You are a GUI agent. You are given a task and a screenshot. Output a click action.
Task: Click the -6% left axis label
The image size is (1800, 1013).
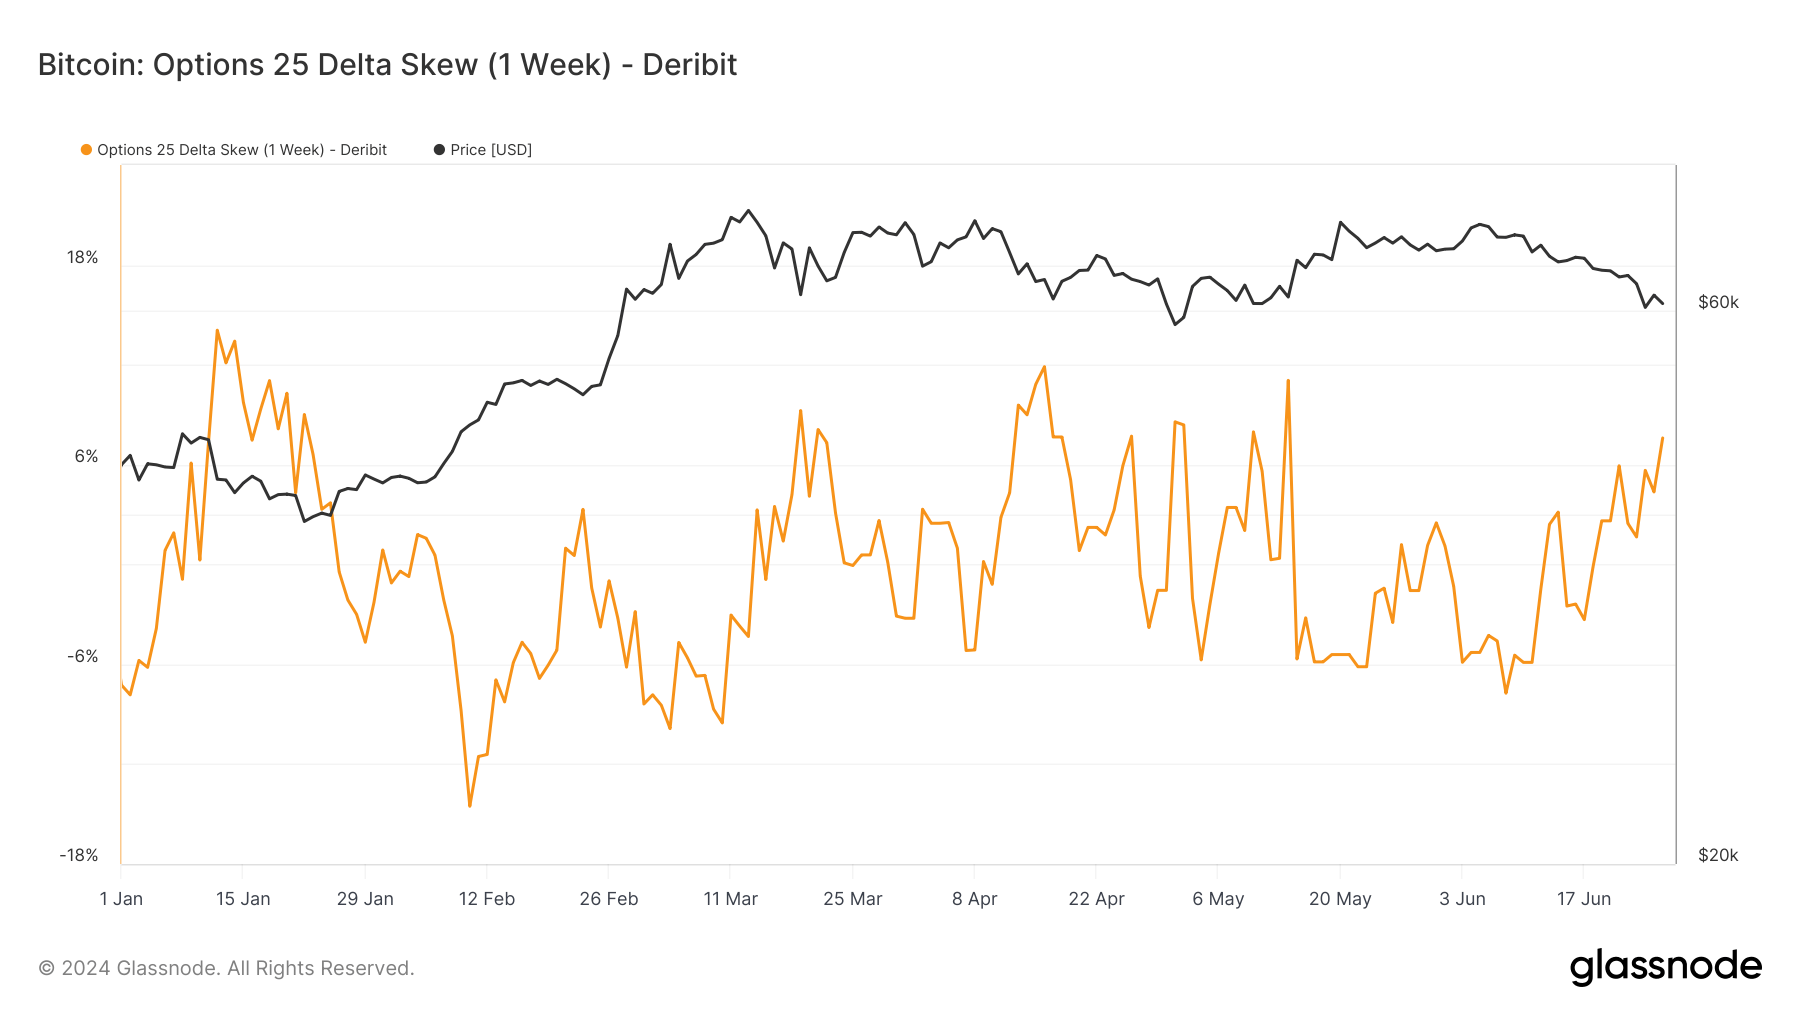tap(83, 657)
